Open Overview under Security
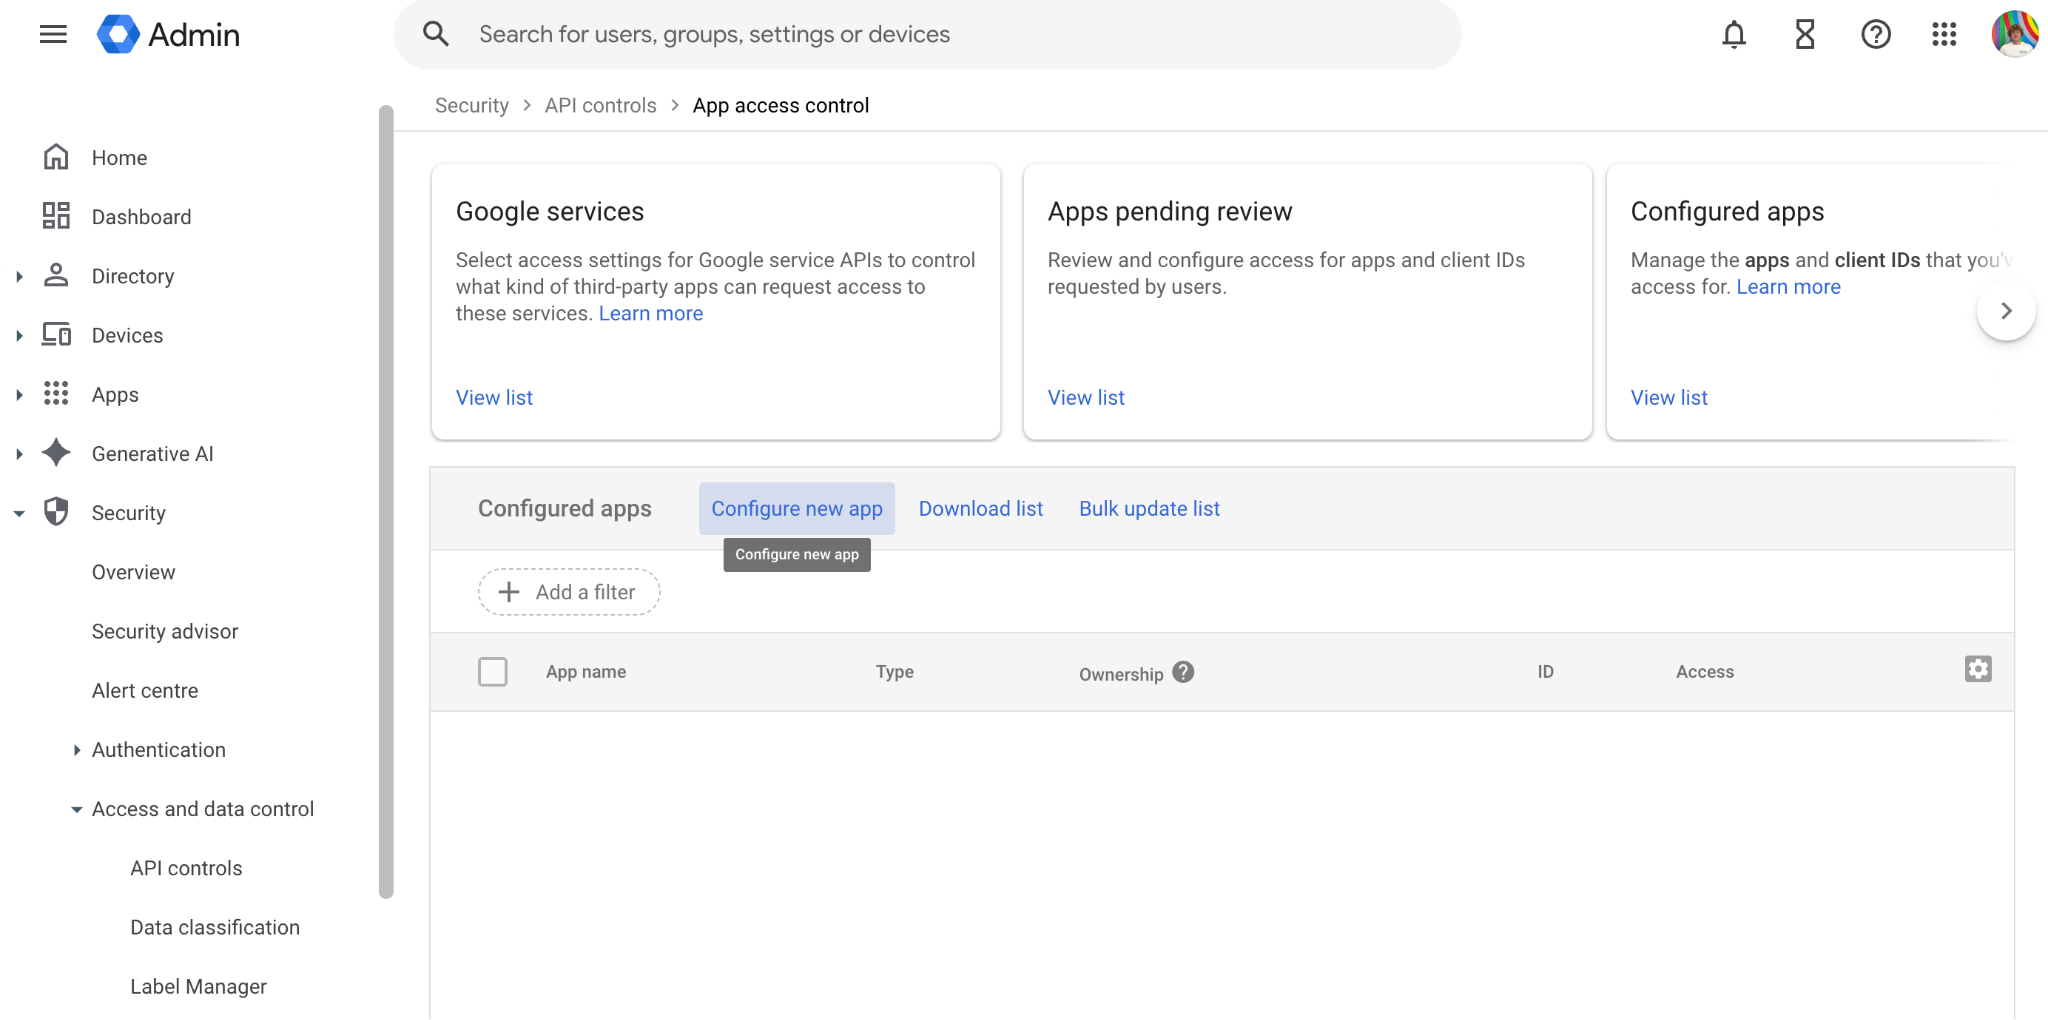Image resolution: width=2048 pixels, height=1020 pixels. point(133,572)
